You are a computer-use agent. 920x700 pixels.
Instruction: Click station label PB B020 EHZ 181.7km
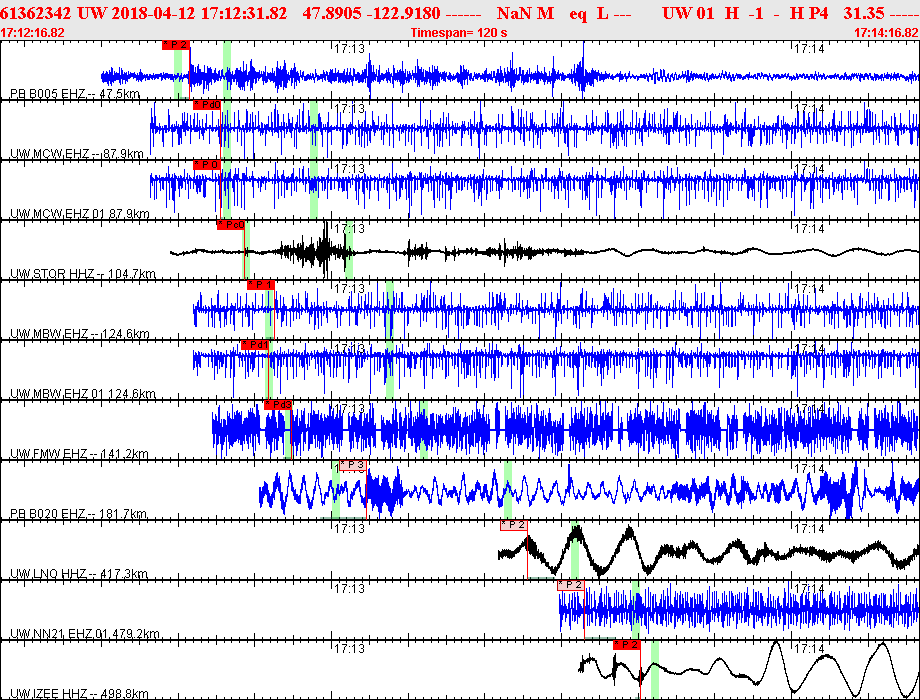[x=78, y=514]
